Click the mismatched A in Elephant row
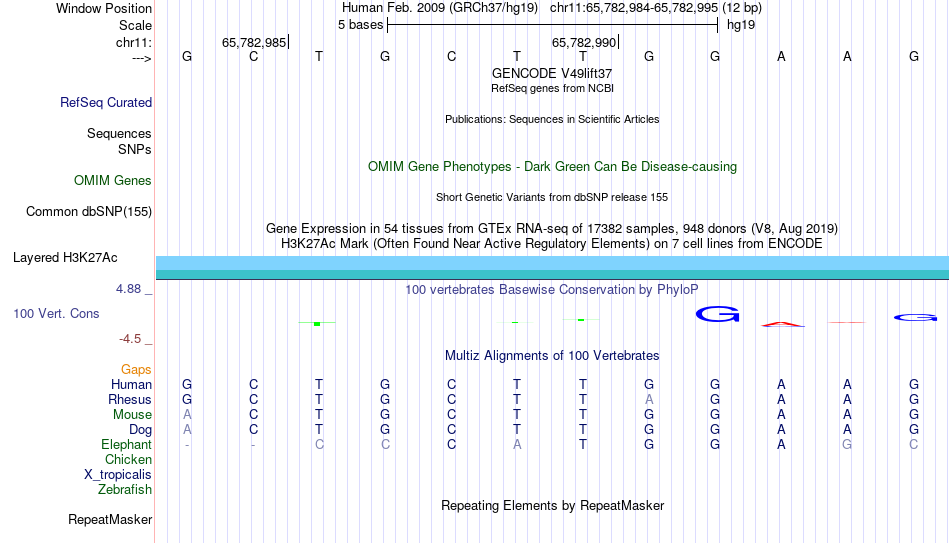This screenshot has width=950, height=543. pos(517,445)
